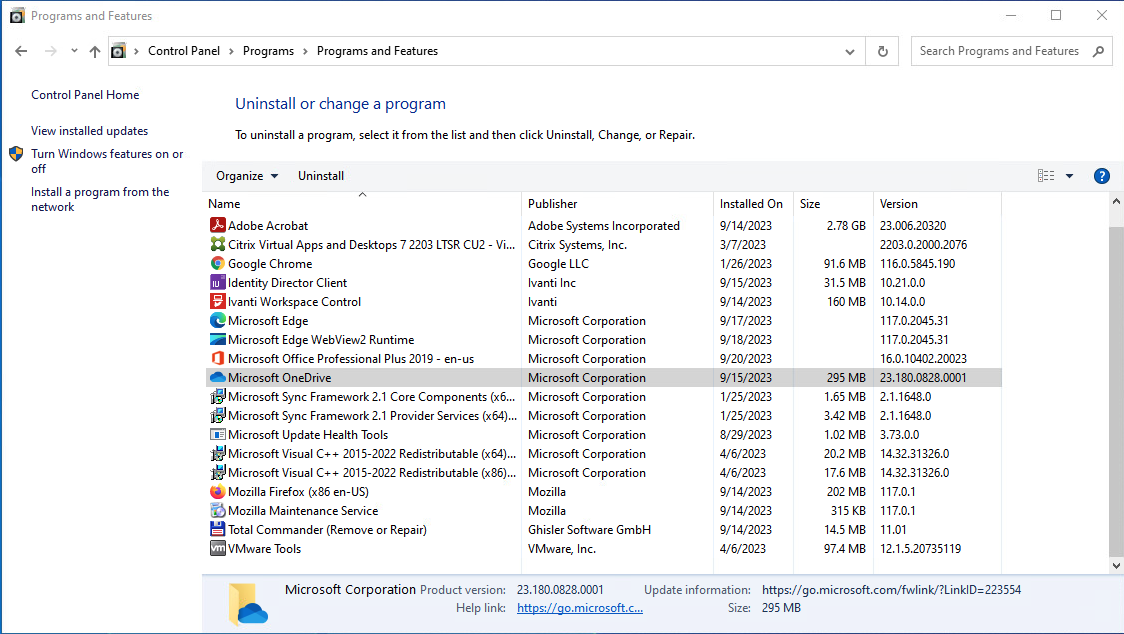
Task: Open the Organize dropdown menu
Action: click(x=247, y=176)
